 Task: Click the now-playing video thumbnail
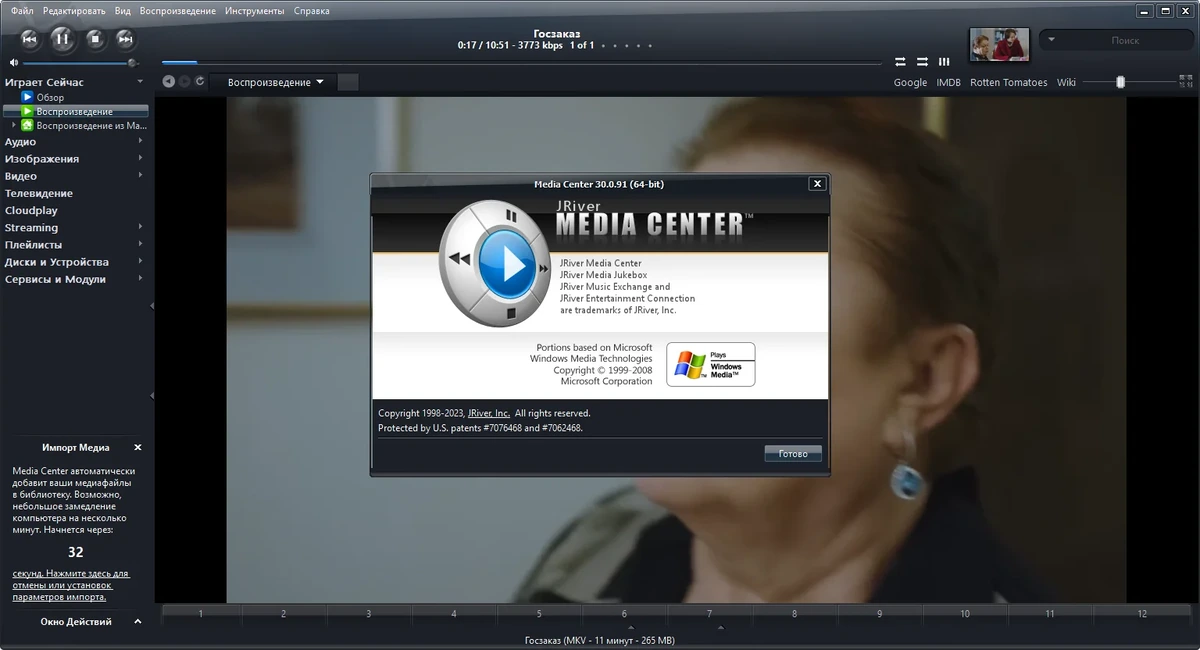1000,44
